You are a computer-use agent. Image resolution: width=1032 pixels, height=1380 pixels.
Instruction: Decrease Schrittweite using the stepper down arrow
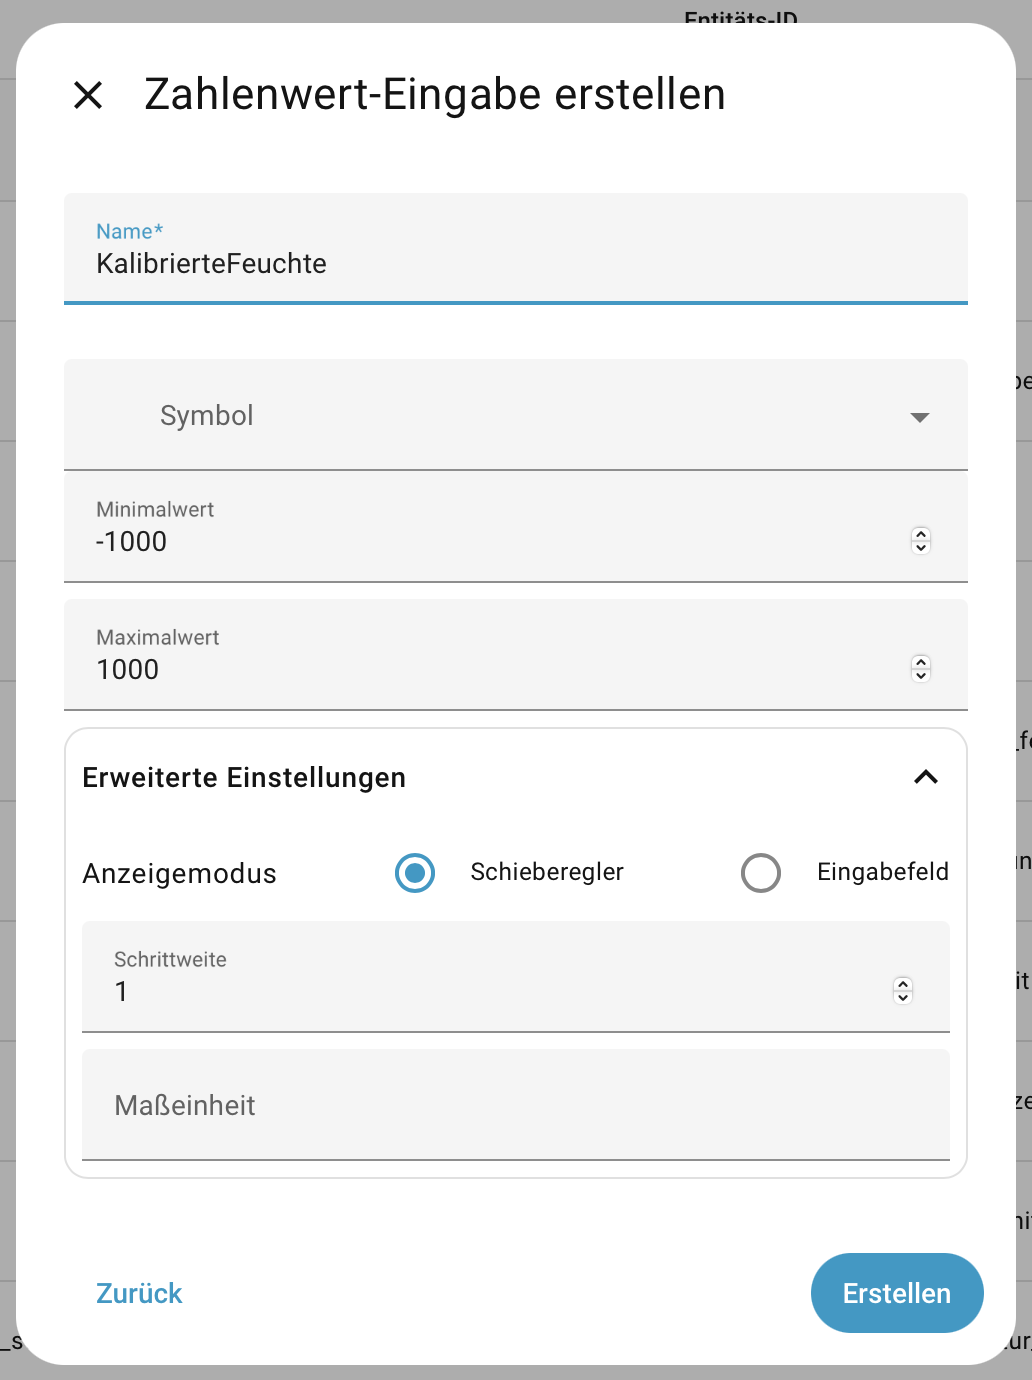coord(903,998)
